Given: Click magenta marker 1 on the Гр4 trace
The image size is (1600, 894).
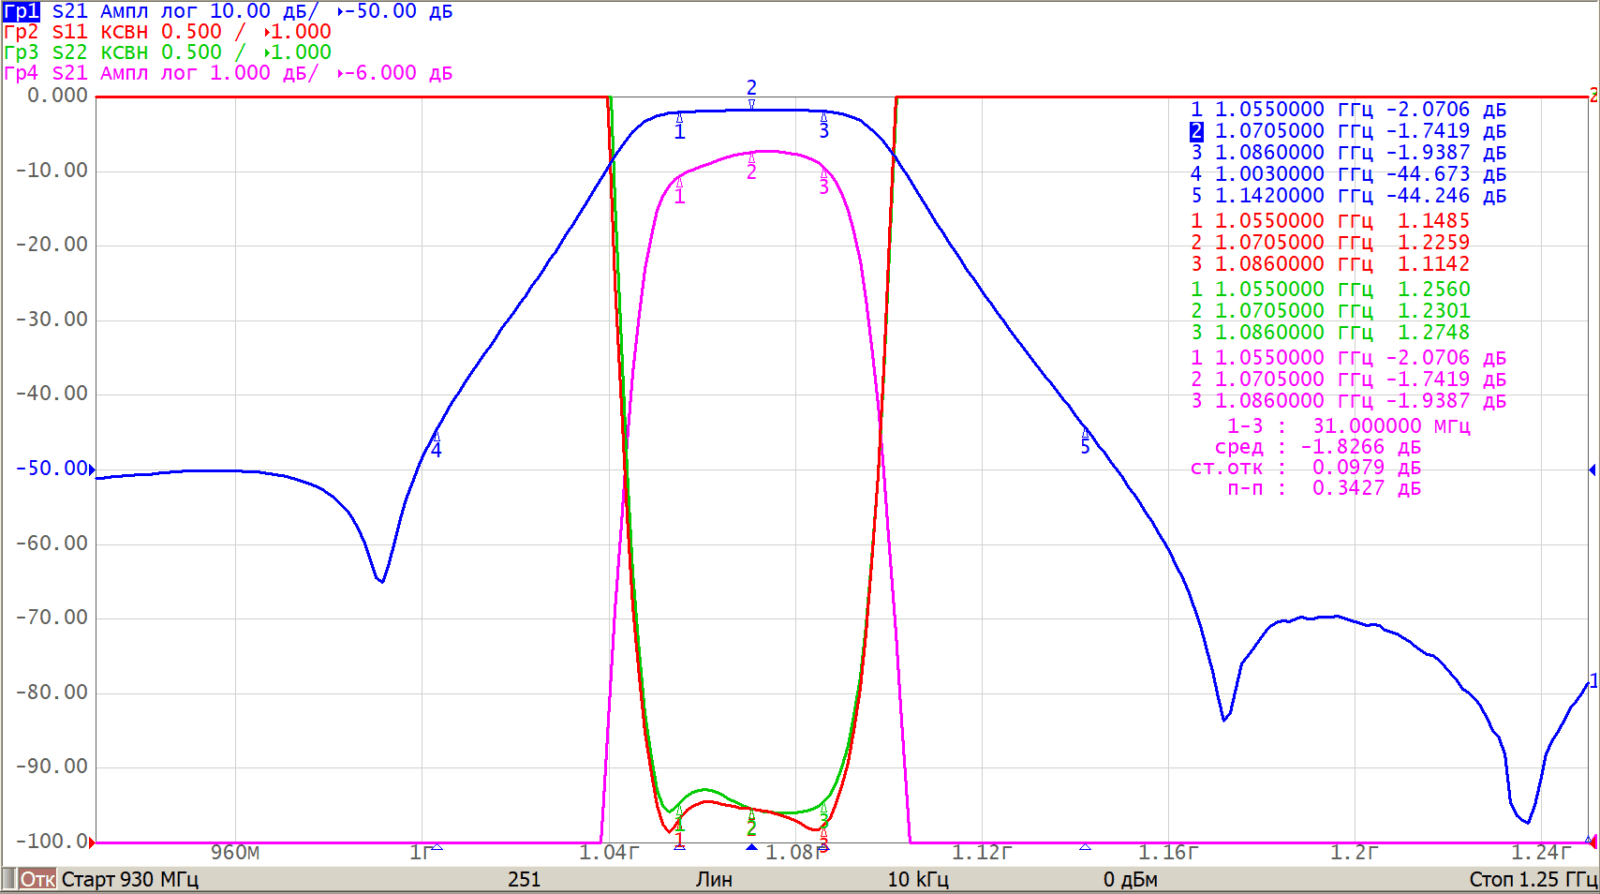Looking at the screenshot, I should [x=680, y=192].
